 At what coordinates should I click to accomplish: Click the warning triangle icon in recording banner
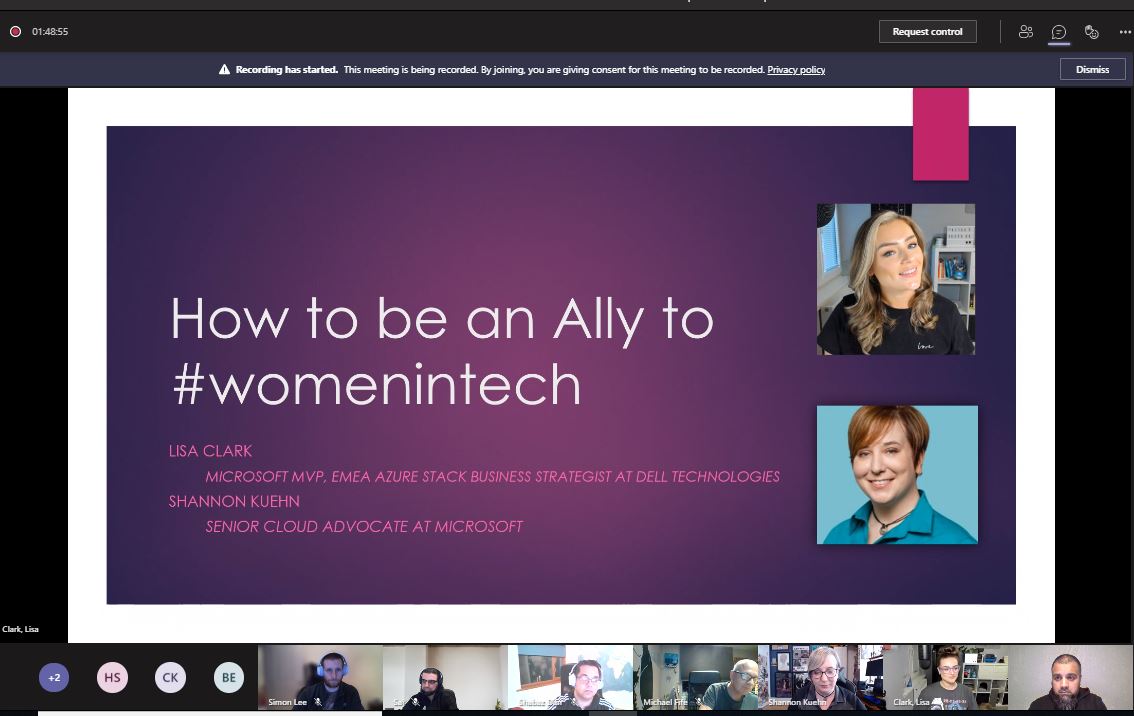click(x=224, y=69)
